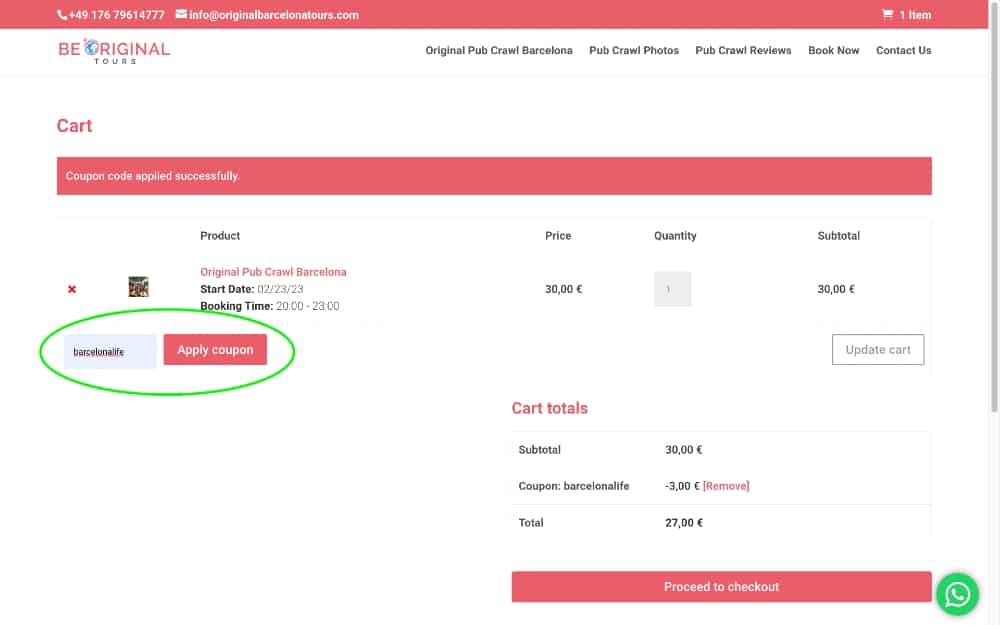
Task: Open the Original Pub Crawl Barcelona product link
Action: pyautogui.click(x=273, y=272)
